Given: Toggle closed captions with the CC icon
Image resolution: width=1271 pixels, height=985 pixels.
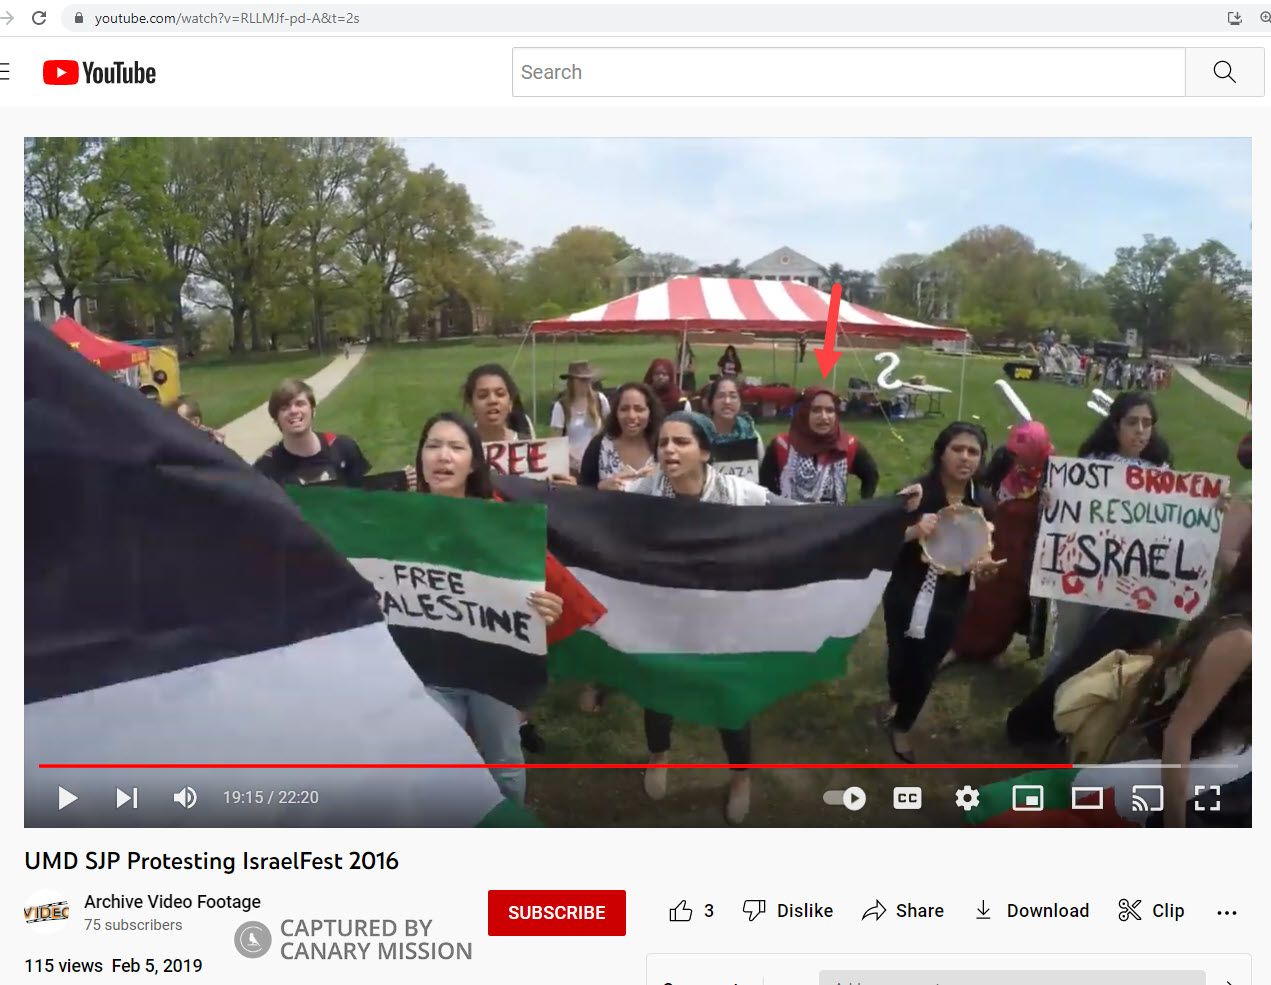Looking at the screenshot, I should click(906, 797).
